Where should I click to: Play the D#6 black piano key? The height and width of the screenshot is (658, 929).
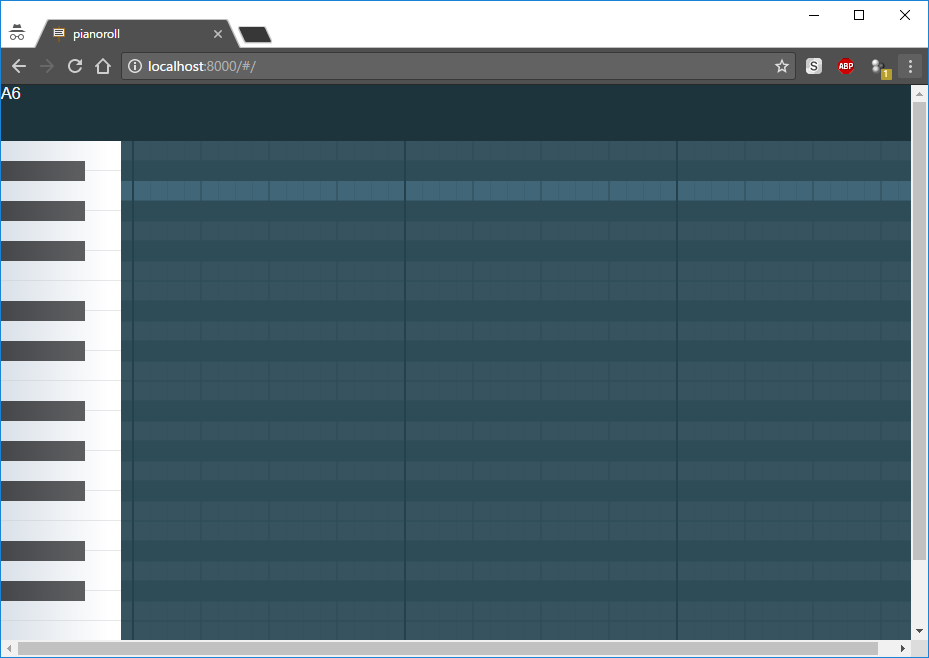43,311
